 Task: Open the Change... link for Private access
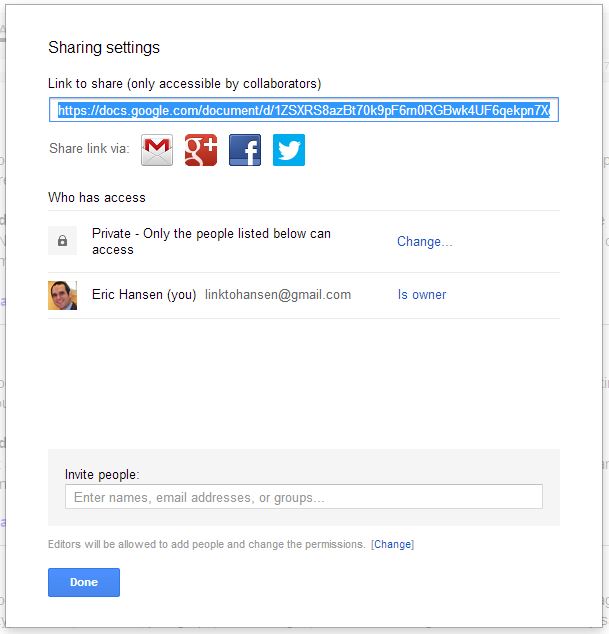pyautogui.click(x=424, y=242)
